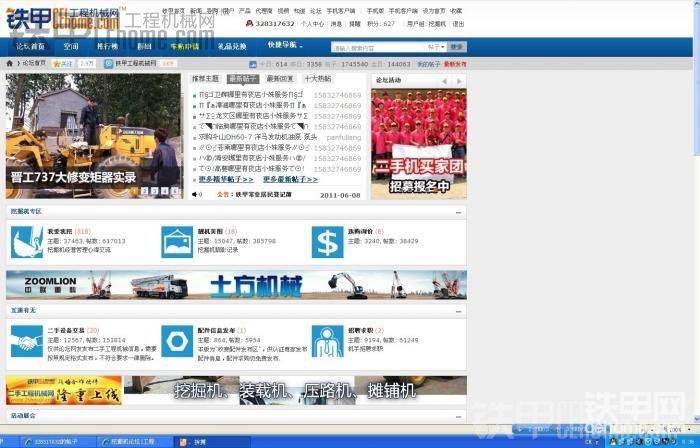Click the speaker announcement icon

195,195
